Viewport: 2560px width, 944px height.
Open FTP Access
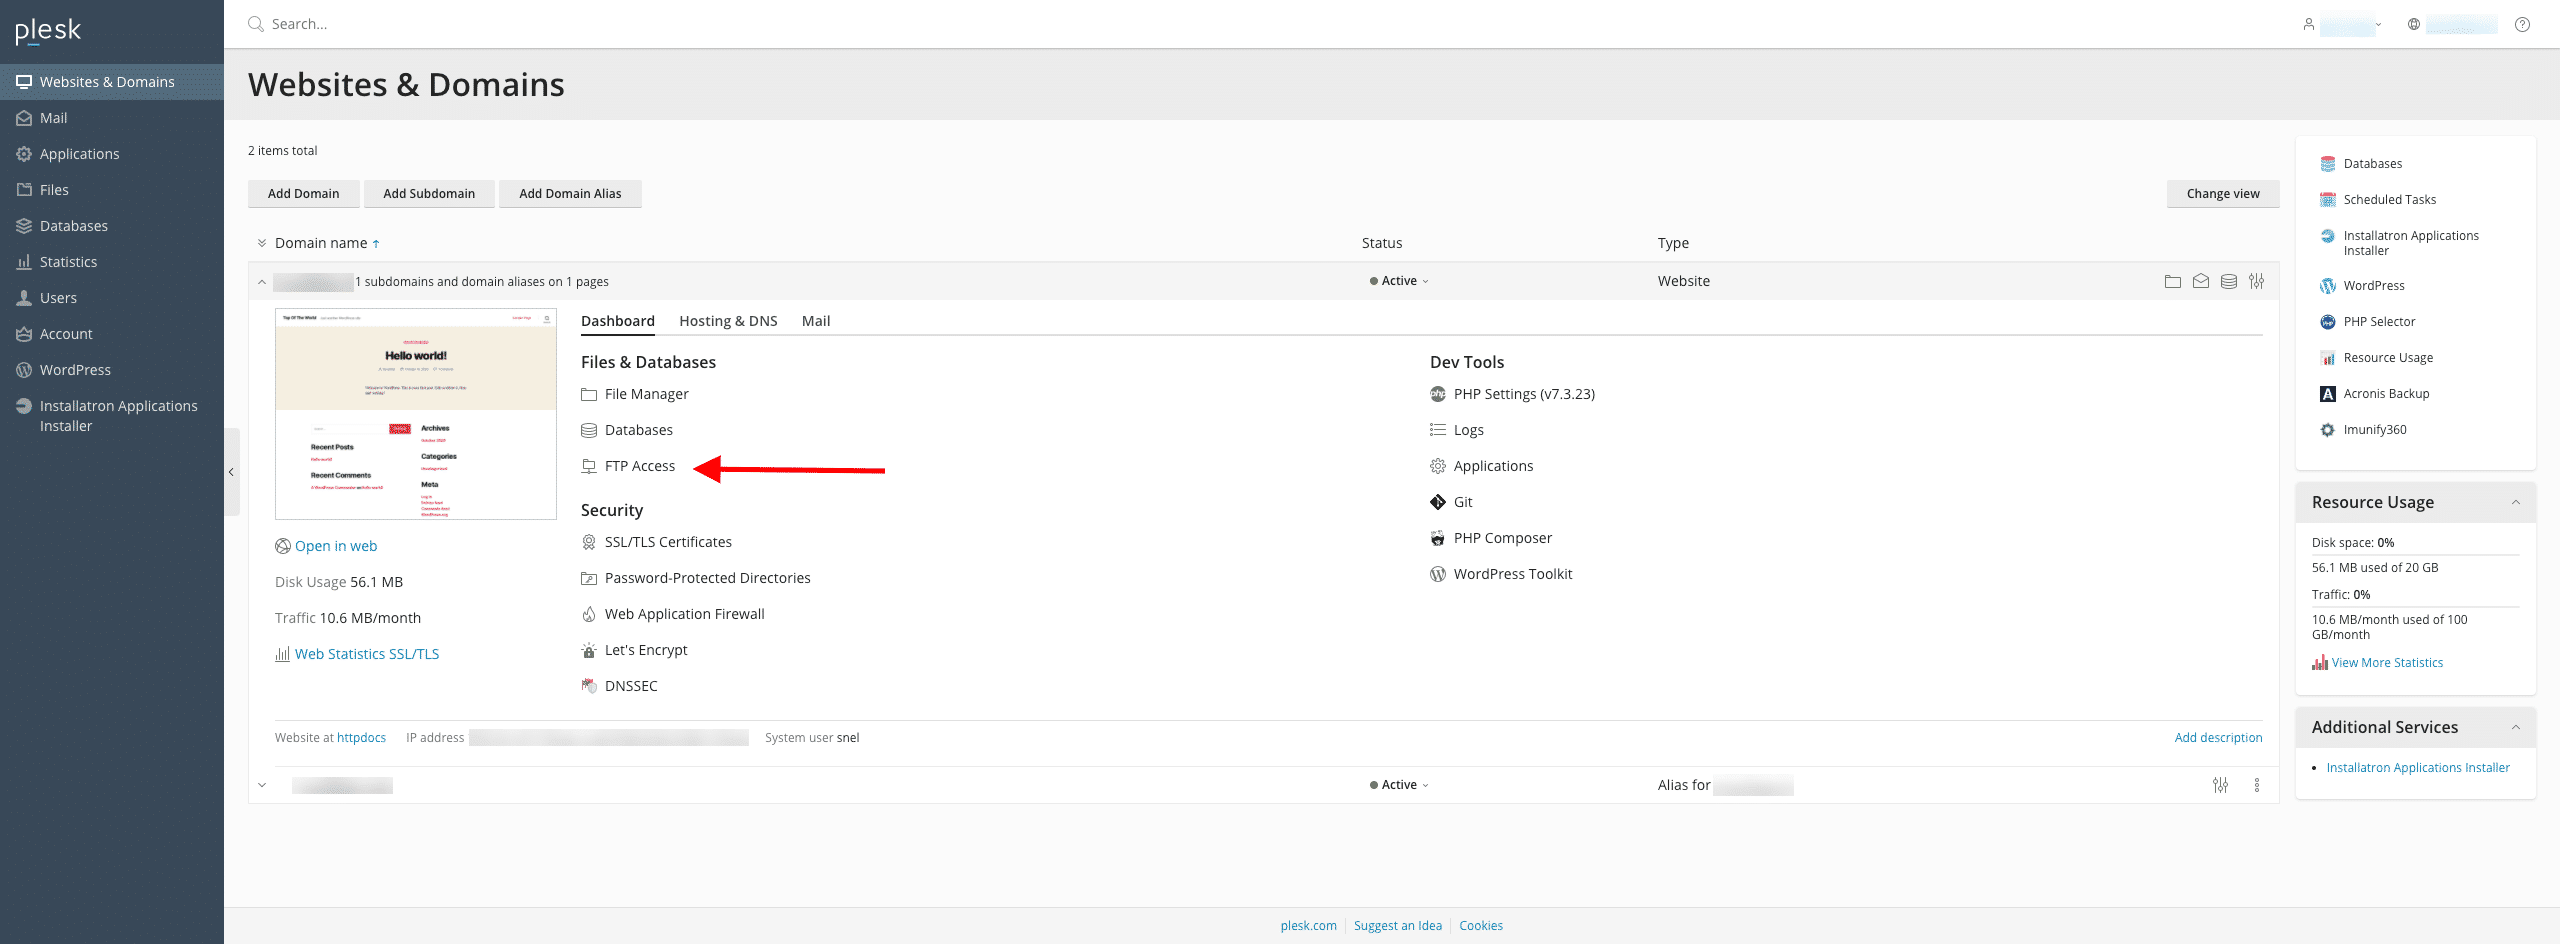(x=628, y=466)
